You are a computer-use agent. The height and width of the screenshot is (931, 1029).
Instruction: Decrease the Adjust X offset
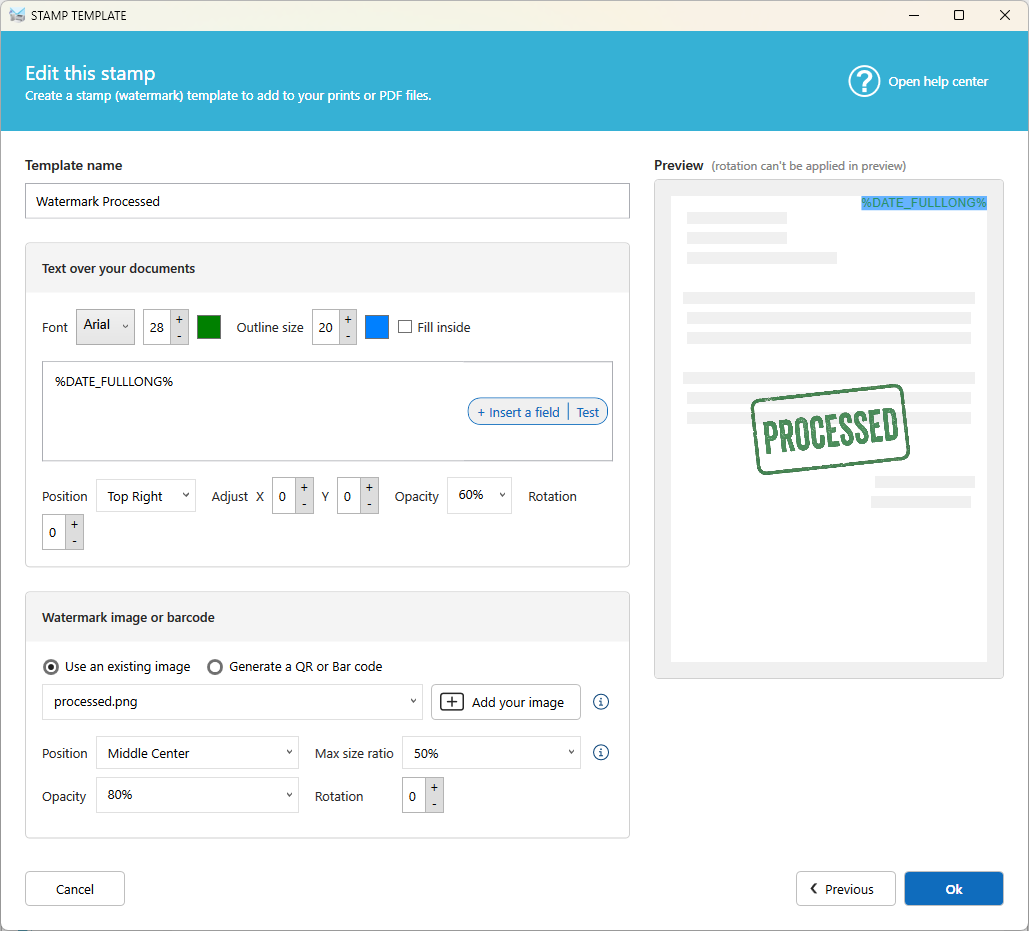click(x=304, y=505)
